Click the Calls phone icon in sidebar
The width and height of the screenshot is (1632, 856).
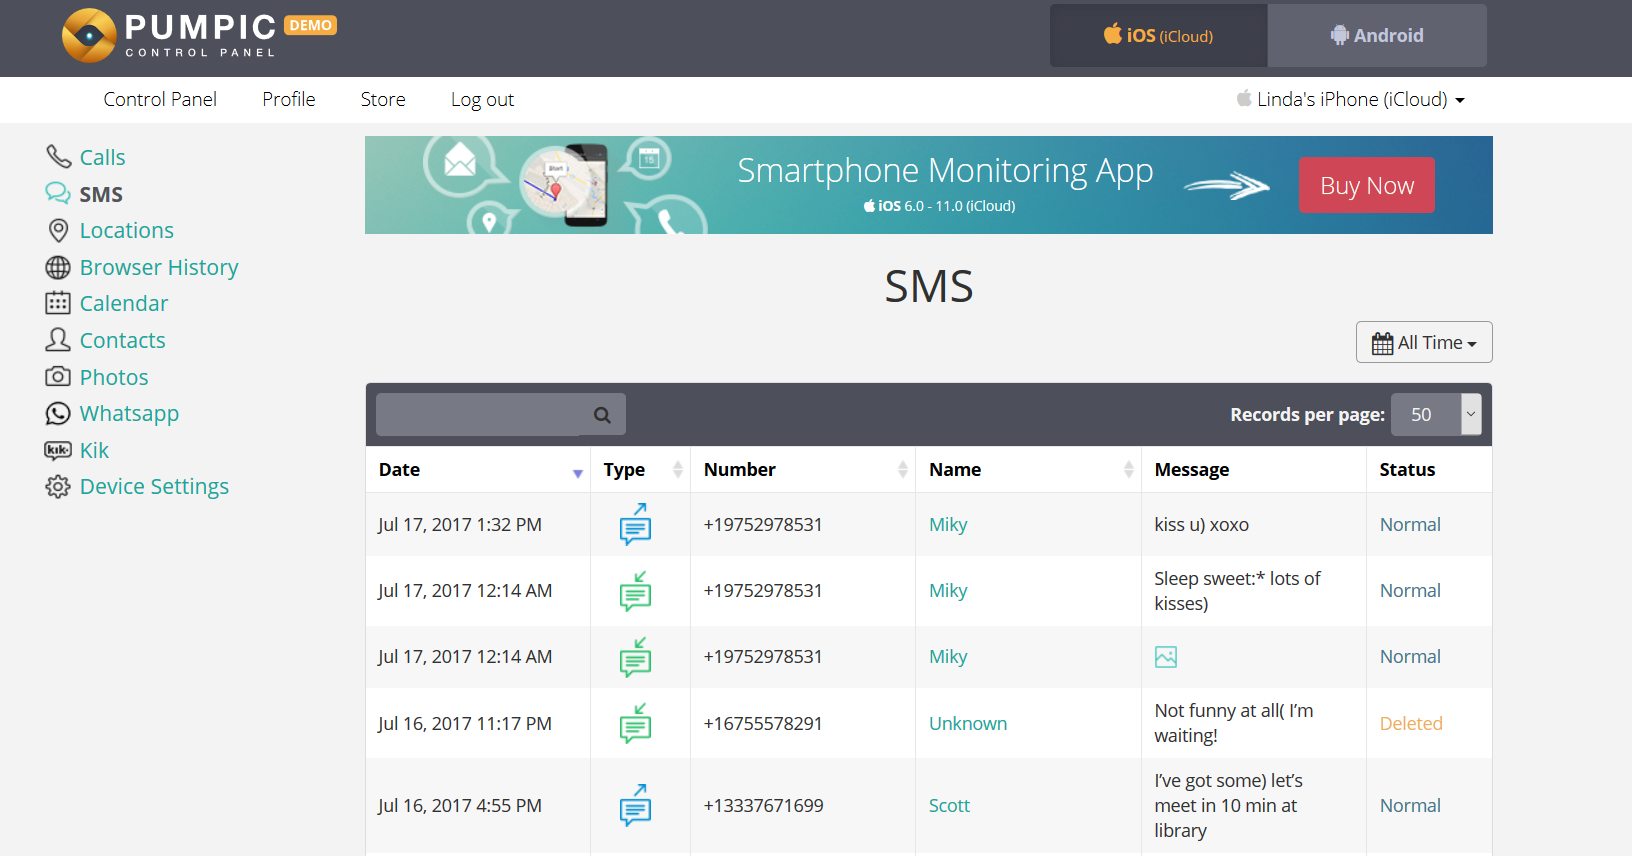[x=58, y=157]
